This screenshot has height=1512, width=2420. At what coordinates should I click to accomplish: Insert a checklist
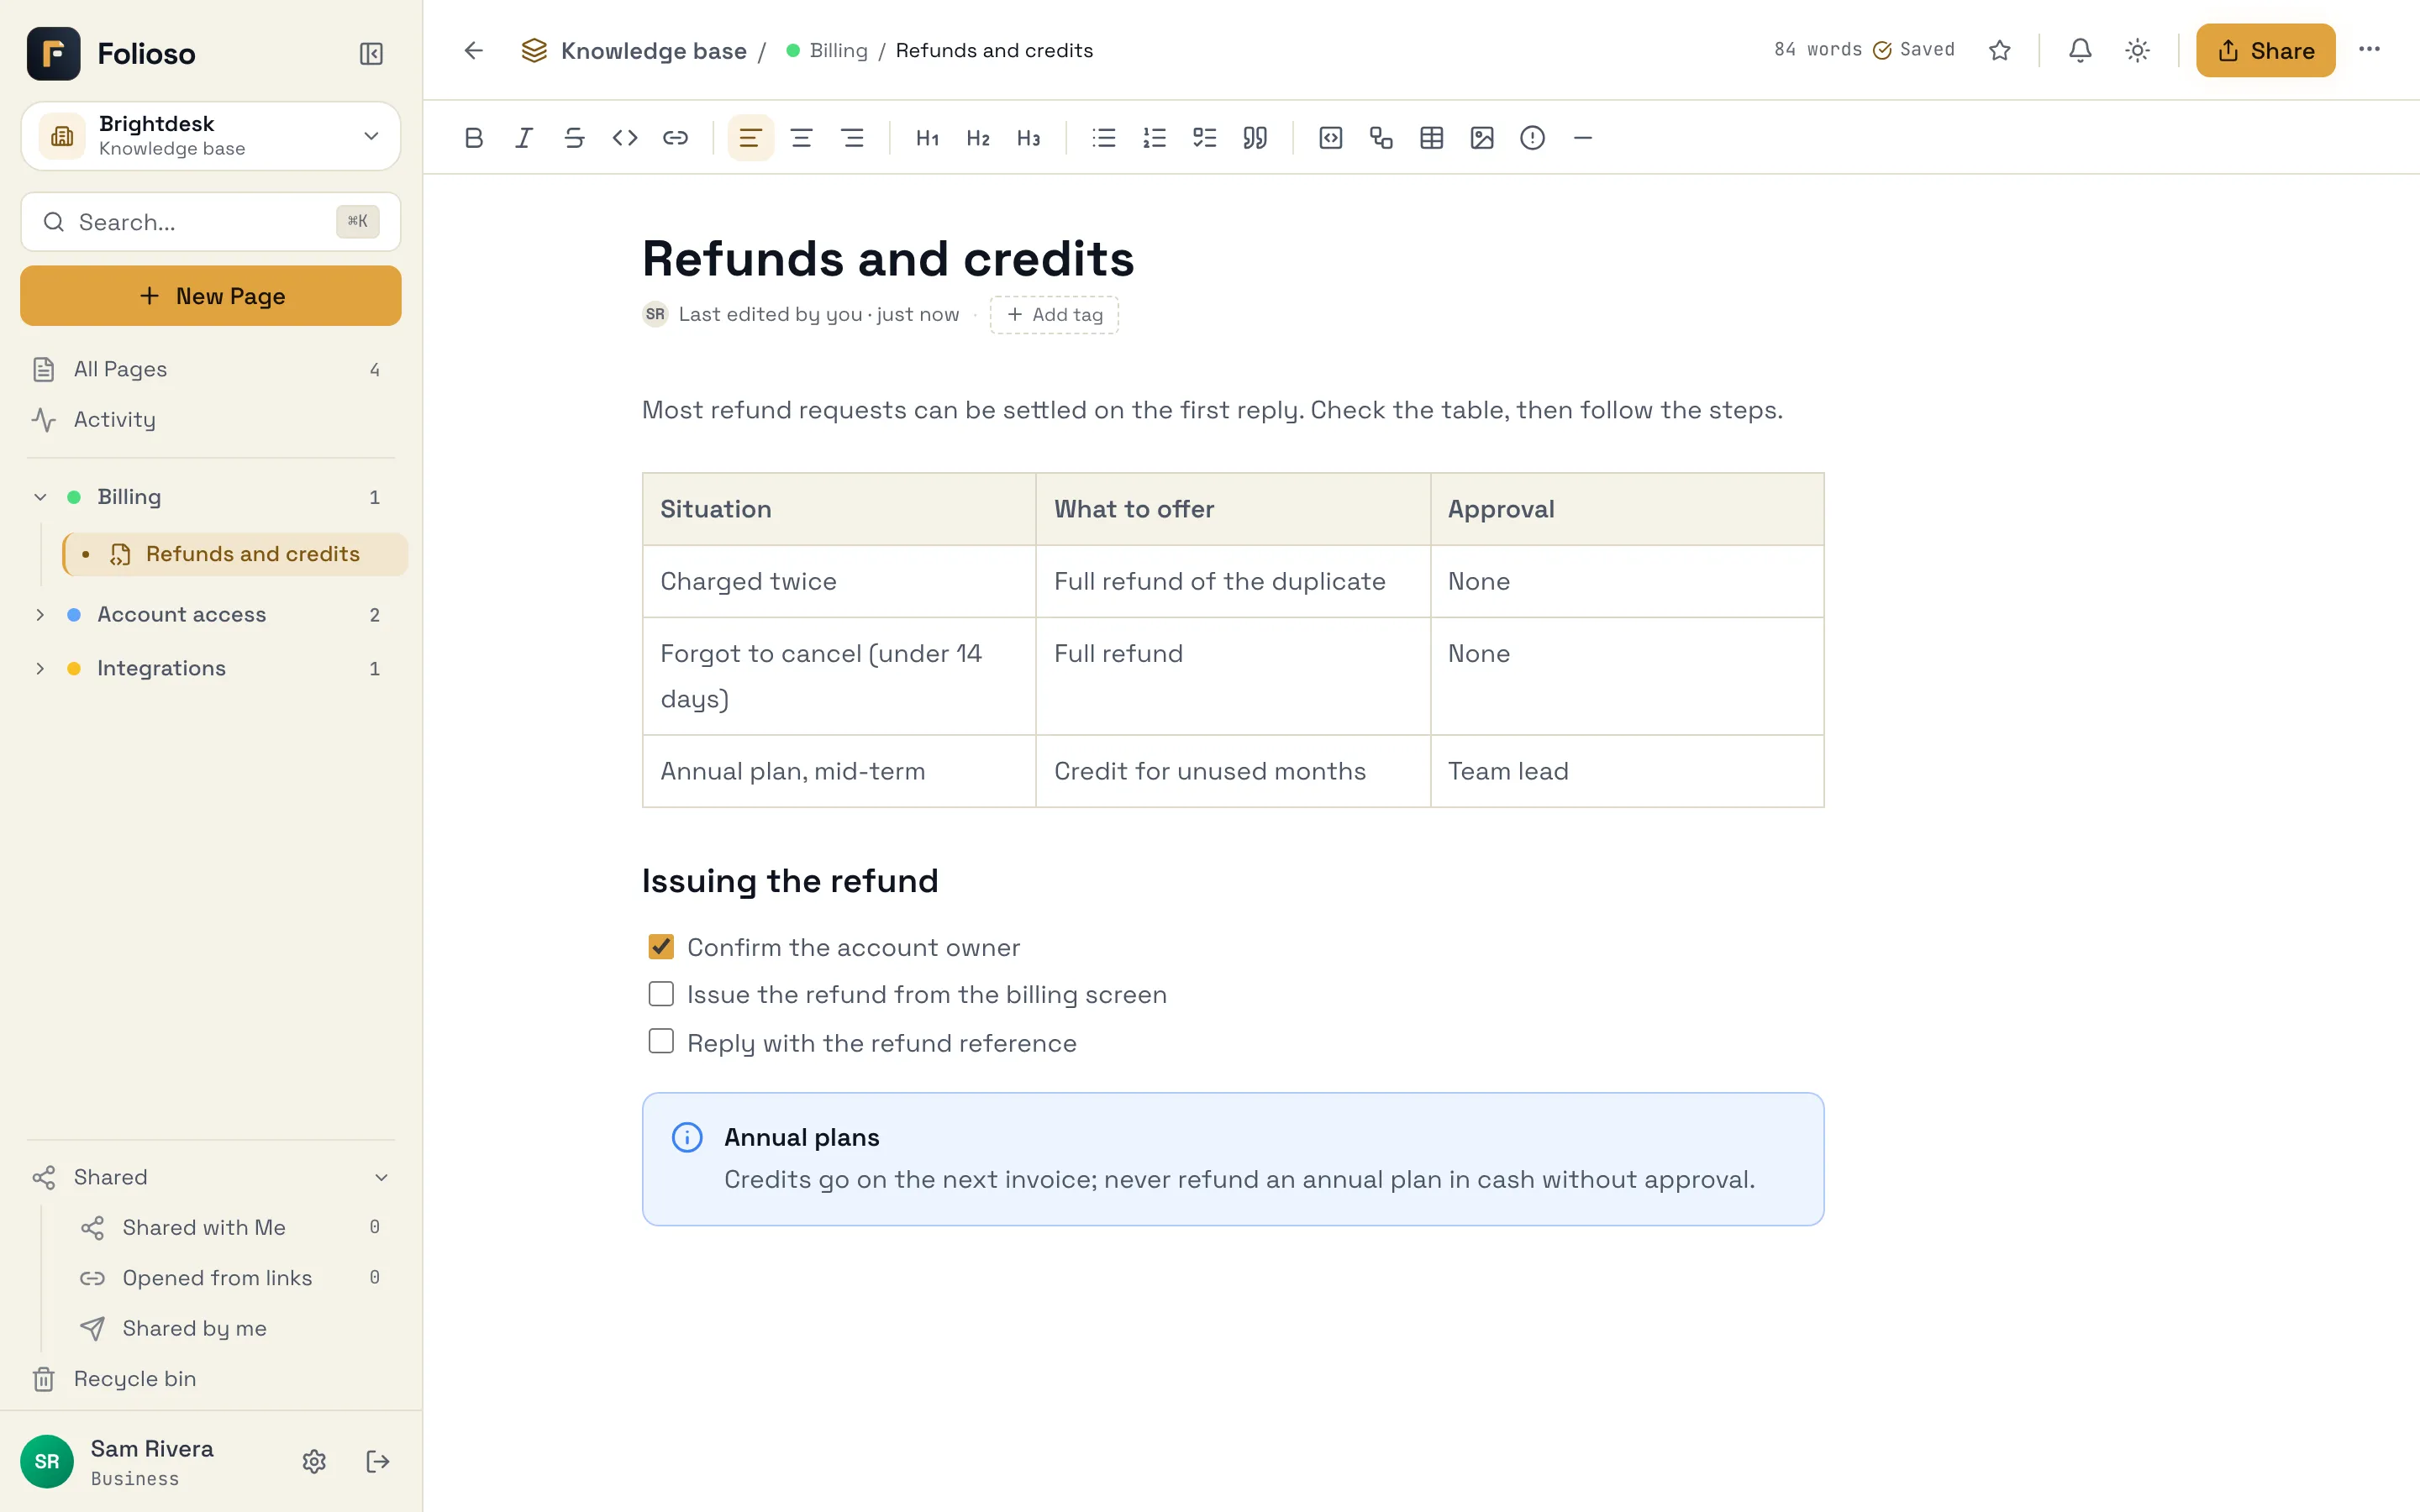click(1205, 138)
